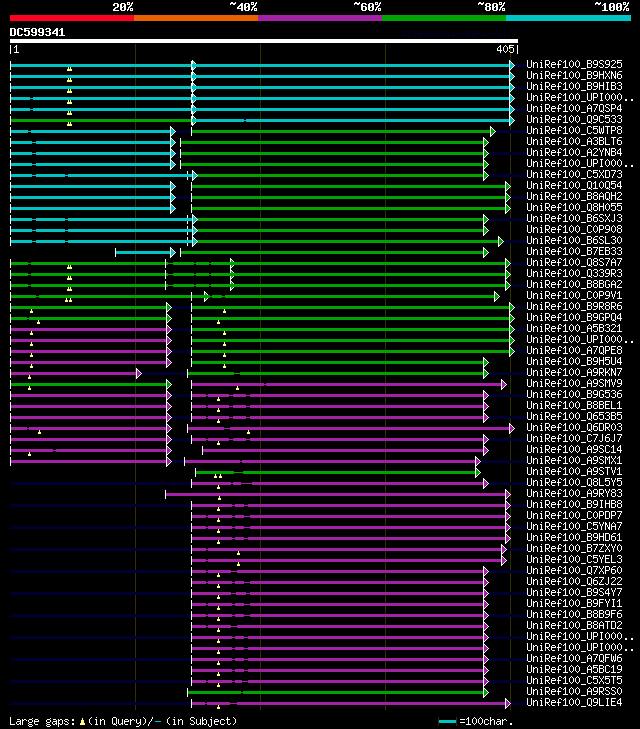Pick the UniRef100_Q339R3 label
The image size is (640, 729).
574,273
